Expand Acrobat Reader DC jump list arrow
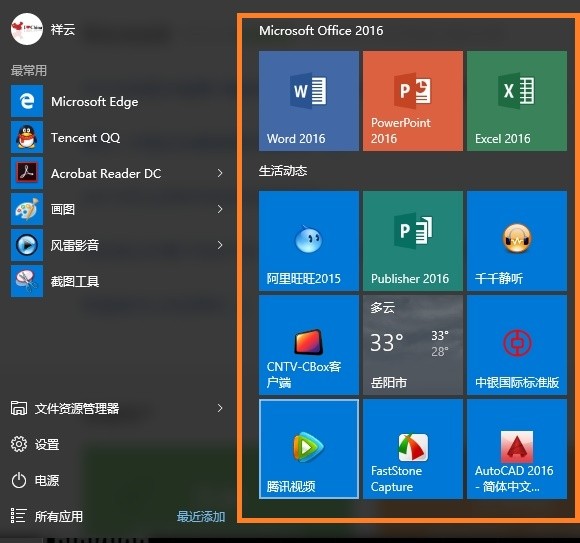580x543 pixels. pos(220,173)
